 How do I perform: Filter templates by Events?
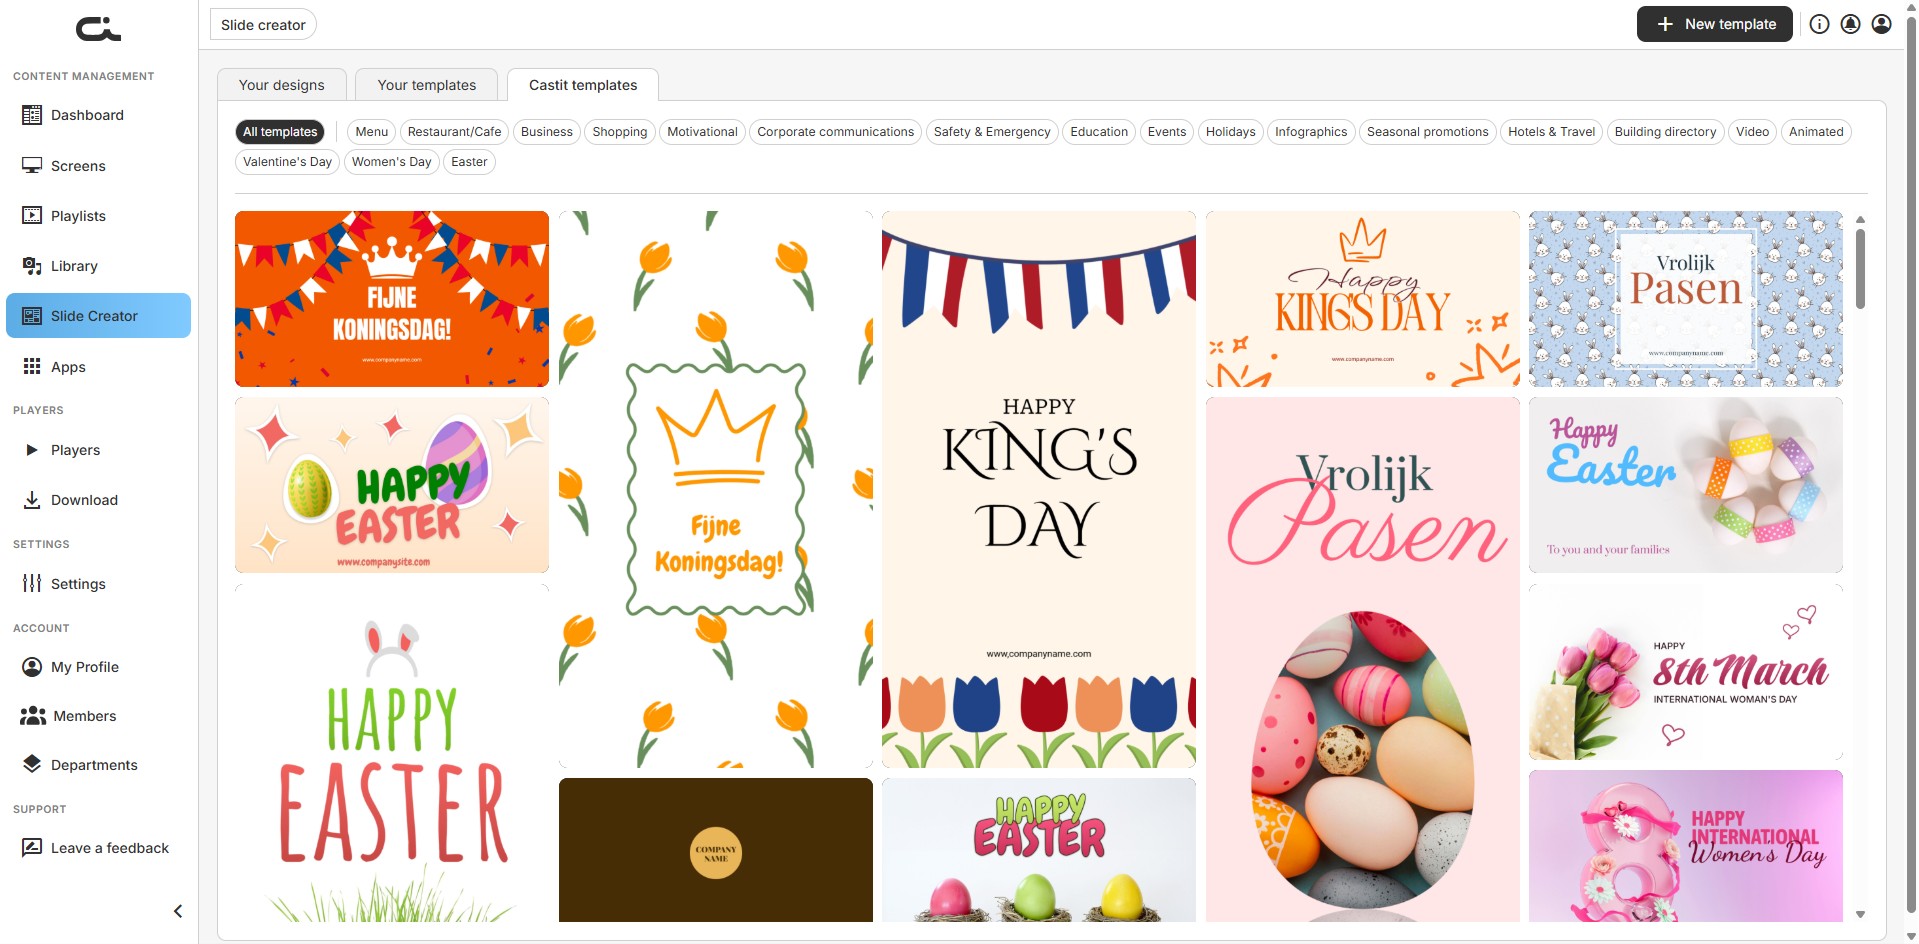click(1167, 132)
